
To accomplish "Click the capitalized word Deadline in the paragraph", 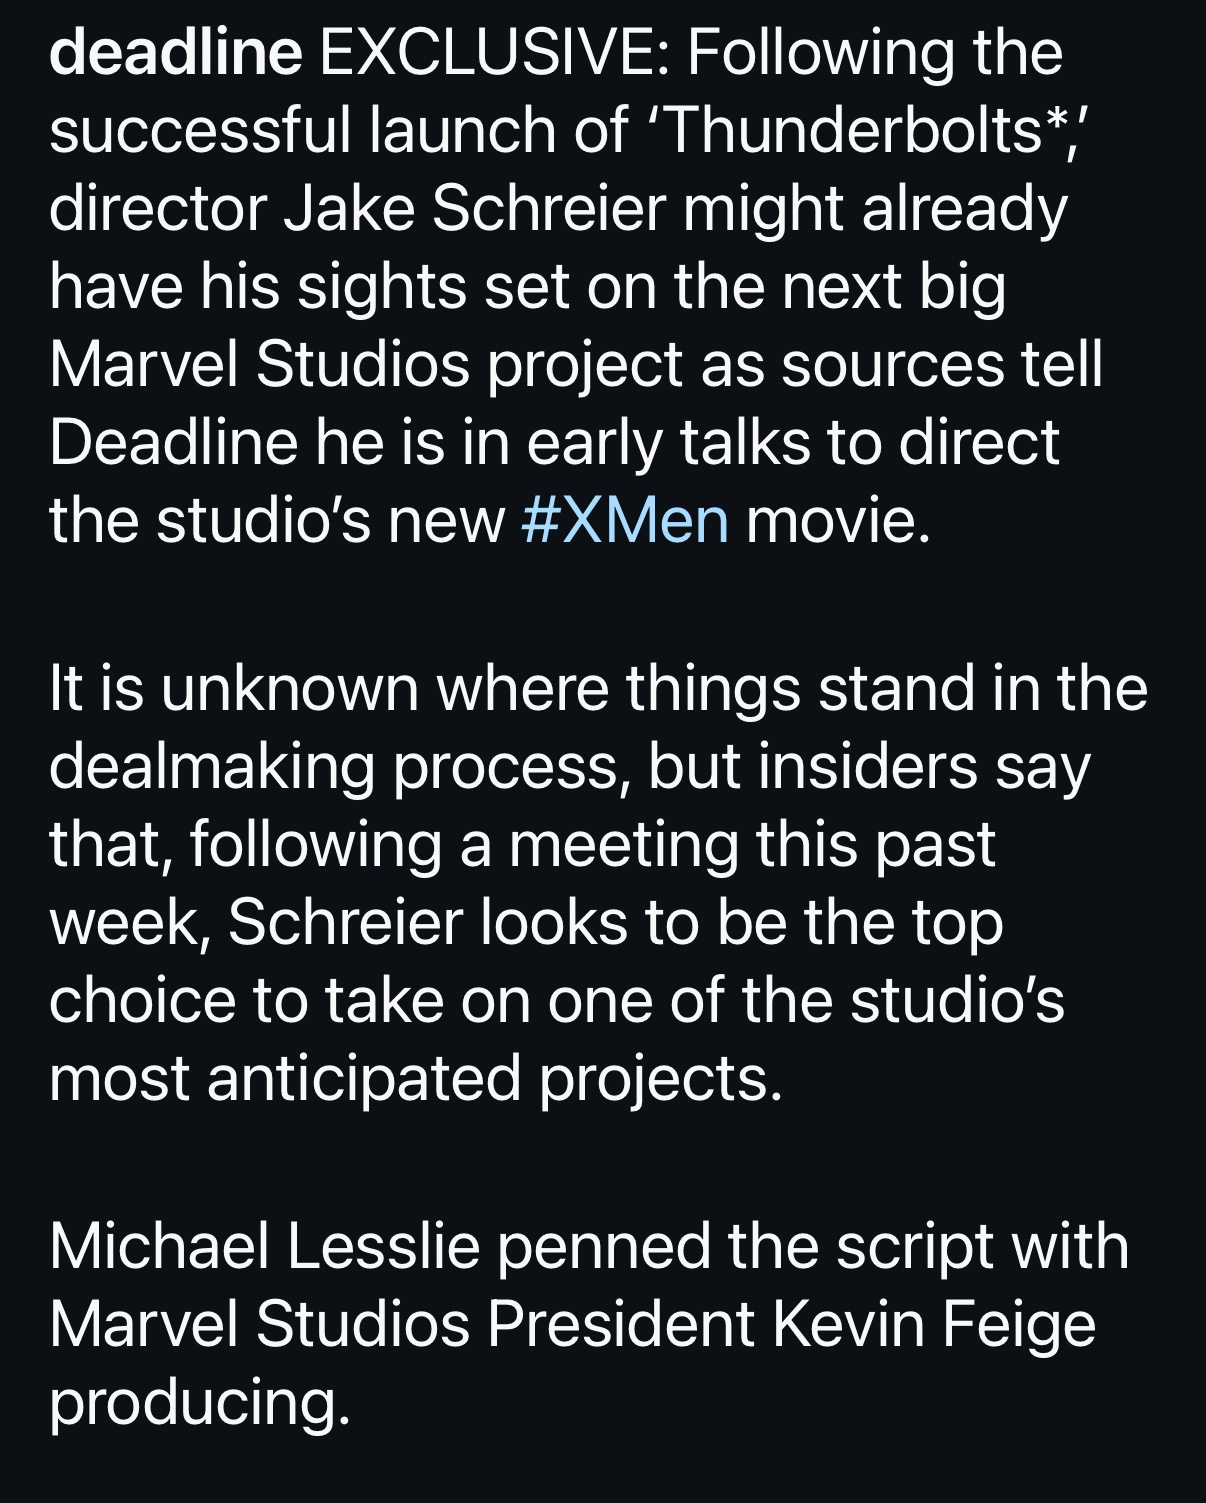I will pyautogui.click(x=173, y=442).
